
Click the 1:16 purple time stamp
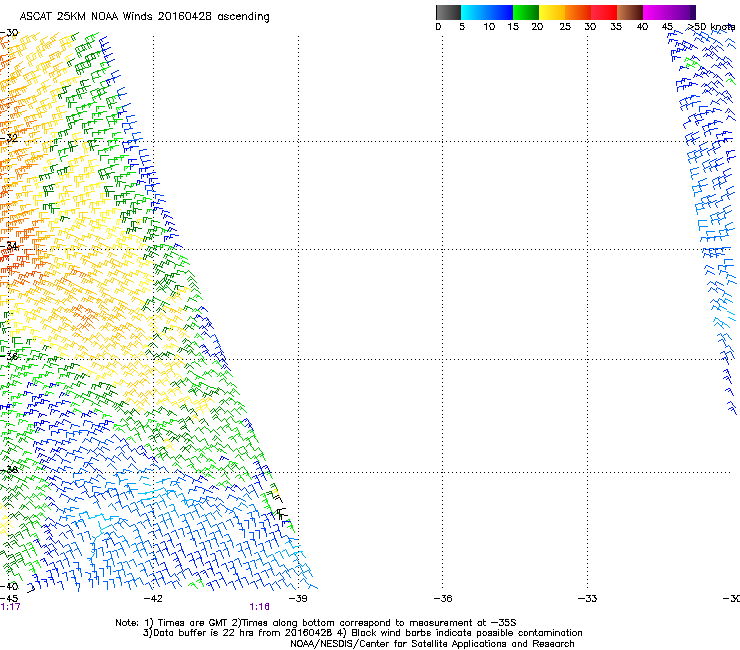point(260,607)
